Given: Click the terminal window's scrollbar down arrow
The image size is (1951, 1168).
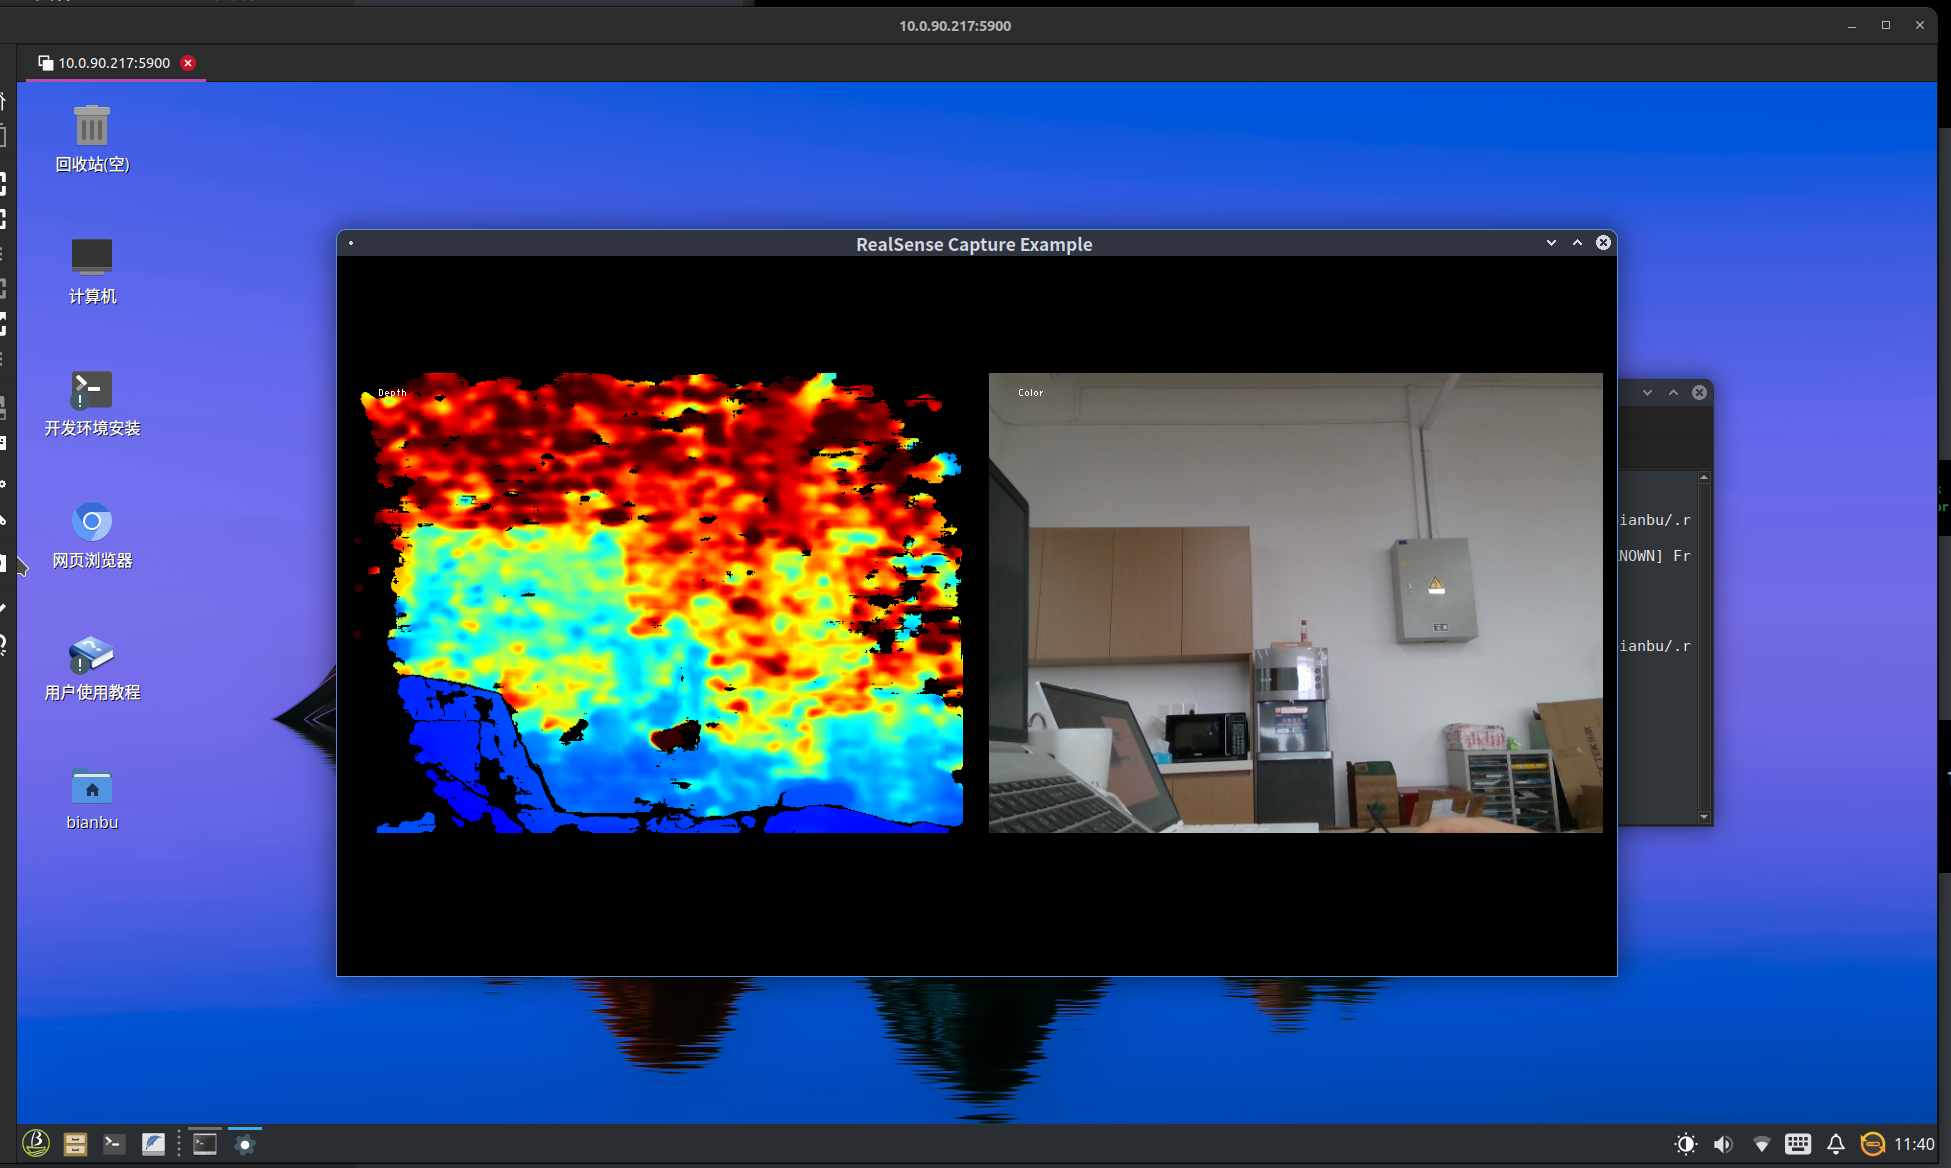Looking at the screenshot, I should 1704,817.
